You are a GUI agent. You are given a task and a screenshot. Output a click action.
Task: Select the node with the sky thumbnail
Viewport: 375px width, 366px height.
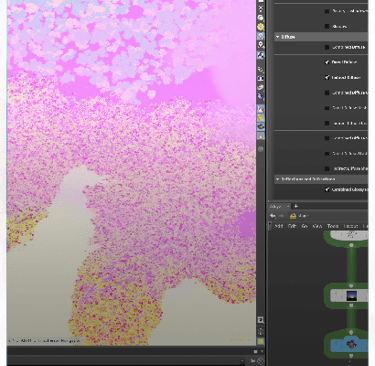click(350, 296)
